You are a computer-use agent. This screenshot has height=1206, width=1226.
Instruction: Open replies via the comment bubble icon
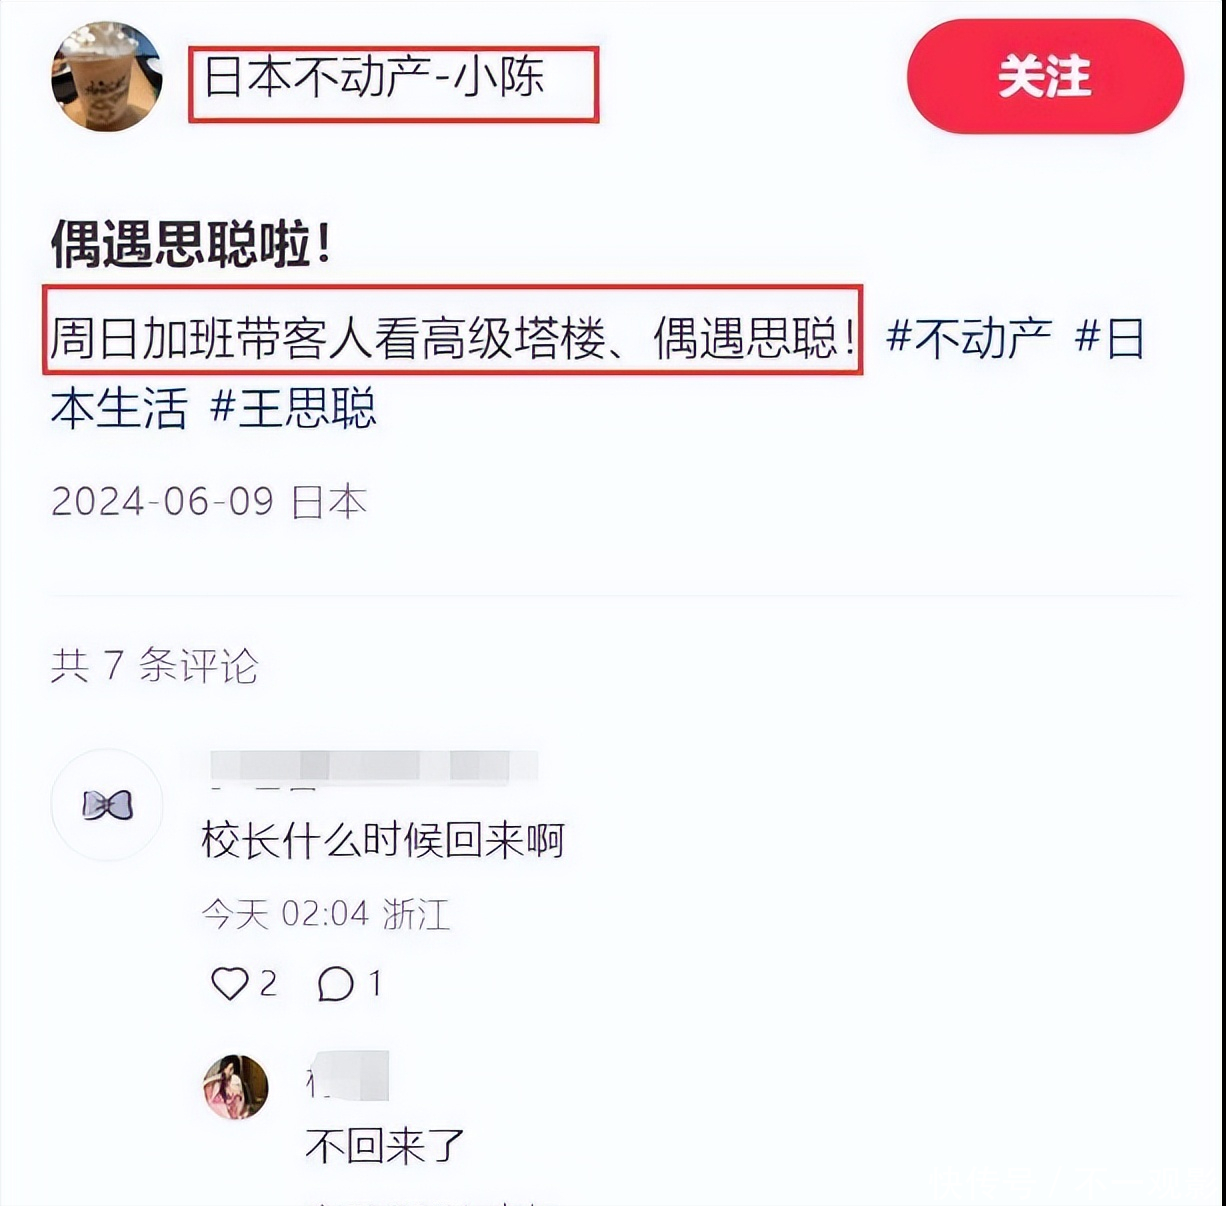(x=336, y=984)
